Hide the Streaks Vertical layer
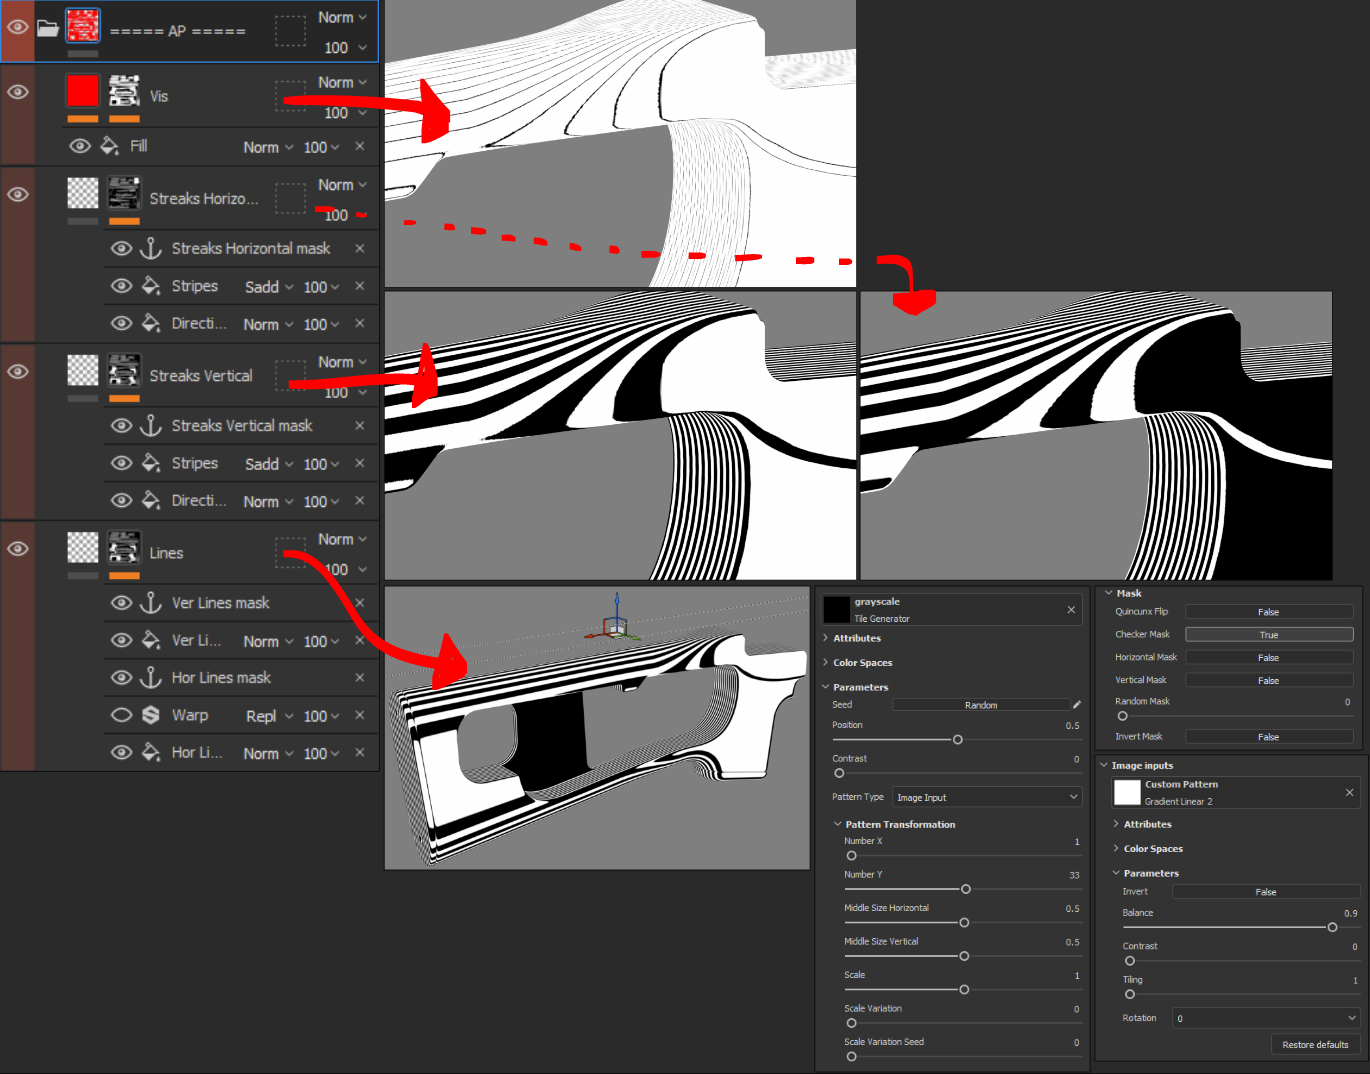Image resolution: width=1370 pixels, height=1074 pixels. tap(18, 371)
